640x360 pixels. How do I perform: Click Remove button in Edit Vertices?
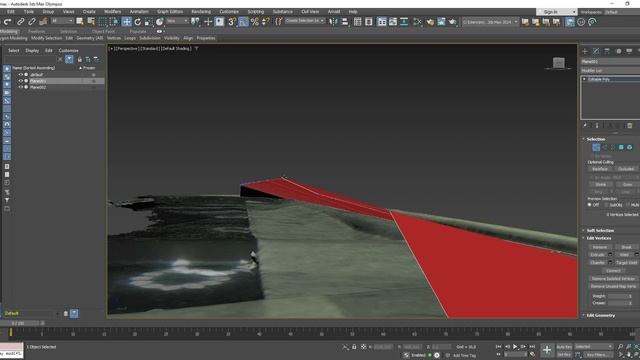click(600, 247)
